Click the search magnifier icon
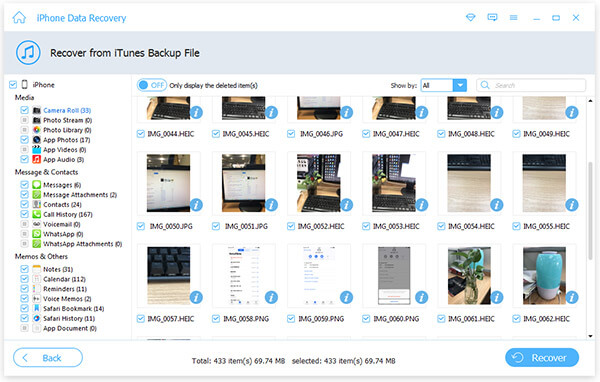 (485, 85)
